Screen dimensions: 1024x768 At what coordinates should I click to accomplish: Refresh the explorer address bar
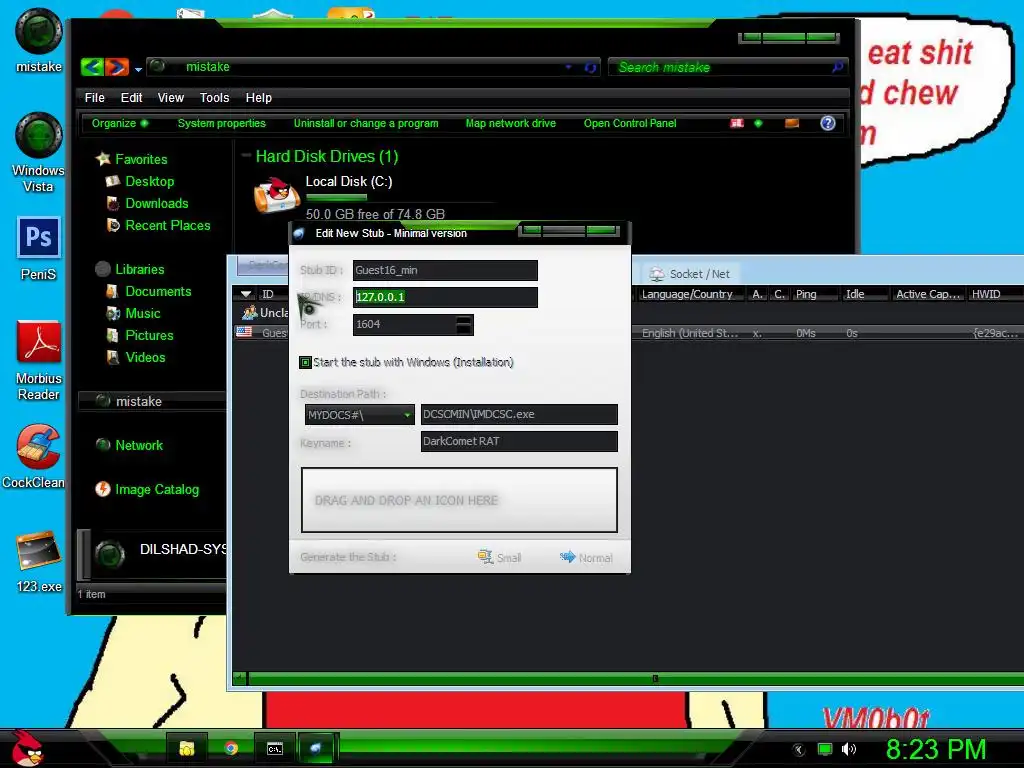[590, 67]
